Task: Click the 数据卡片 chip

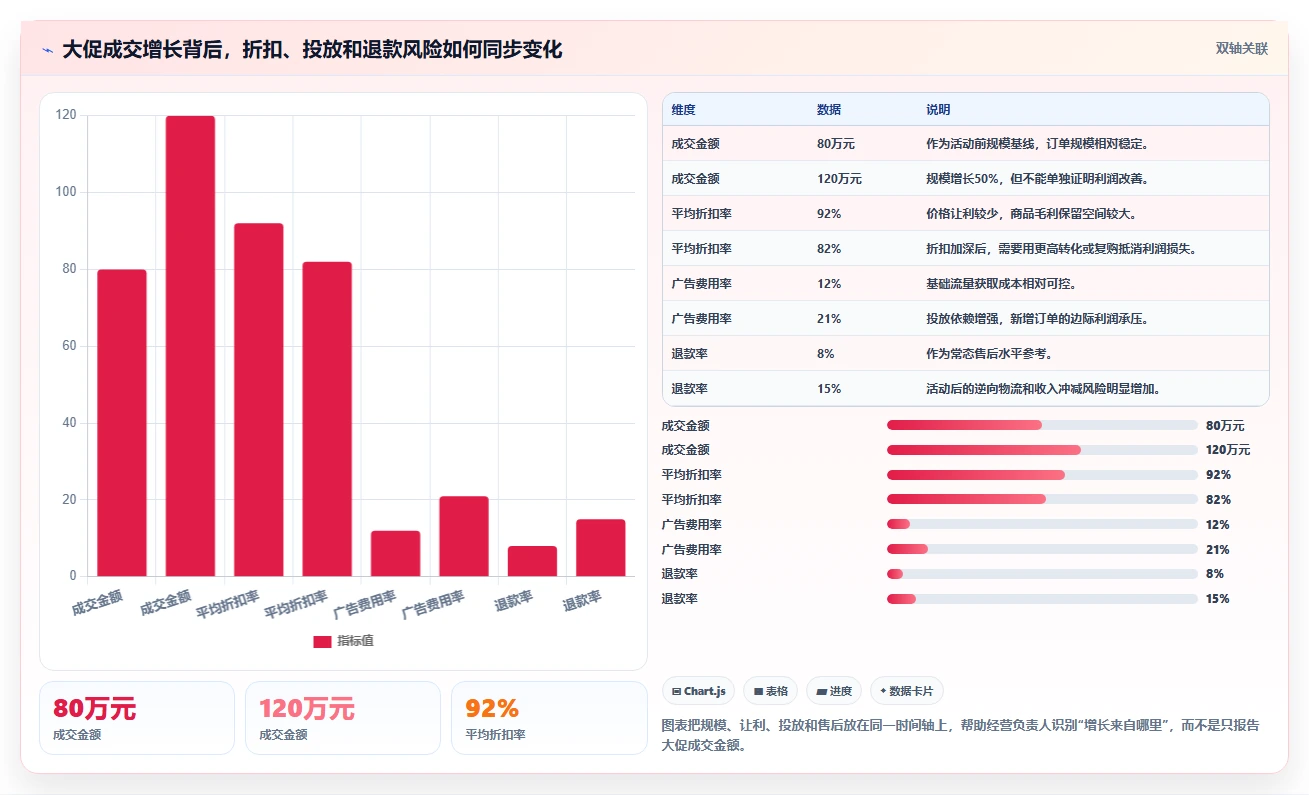Action: (906, 691)
